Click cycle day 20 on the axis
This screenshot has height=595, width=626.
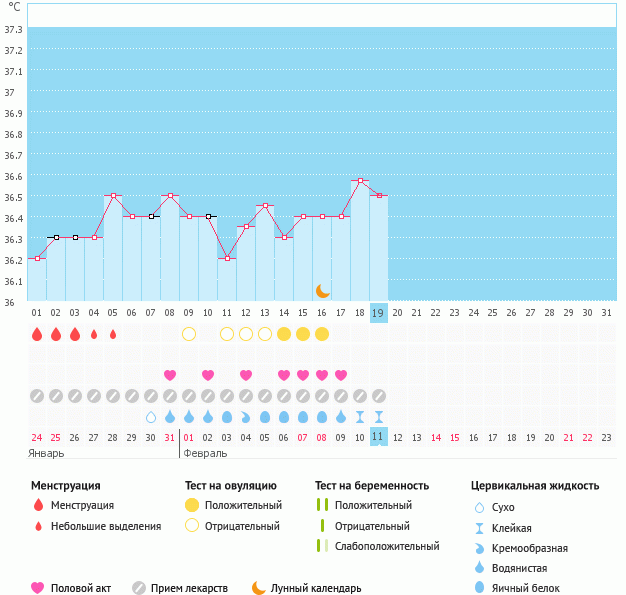(398, 313)
